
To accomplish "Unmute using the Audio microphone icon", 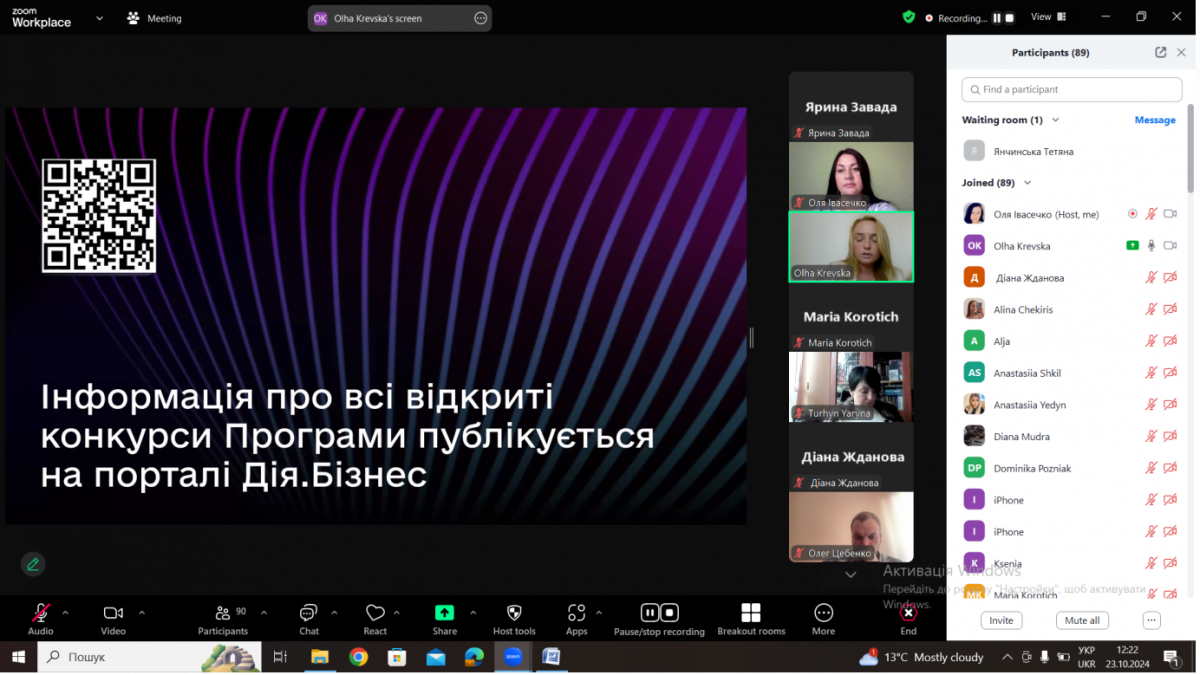I will tap(41, 612).
